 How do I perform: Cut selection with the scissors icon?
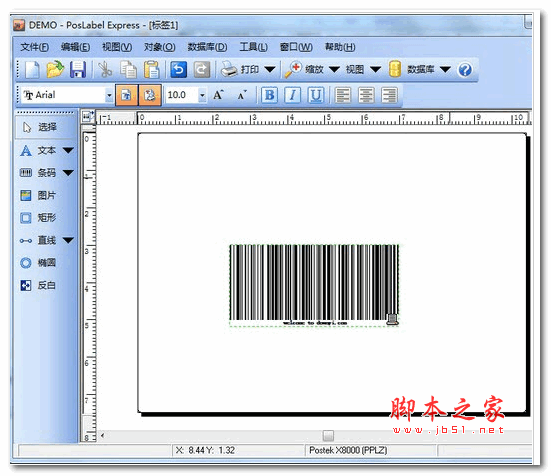tap(104, 70)
